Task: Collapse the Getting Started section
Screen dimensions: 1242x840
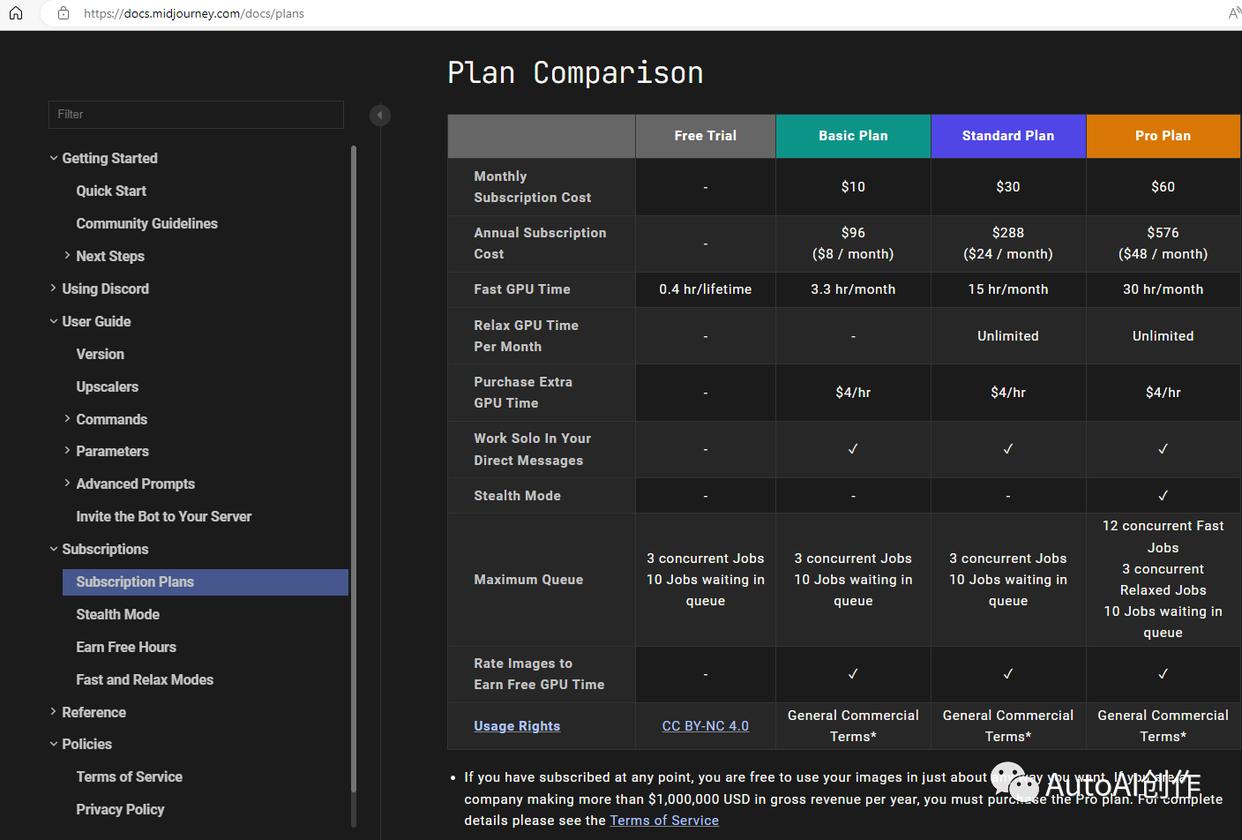Action: pyautogui.click(x=53, y=158)
